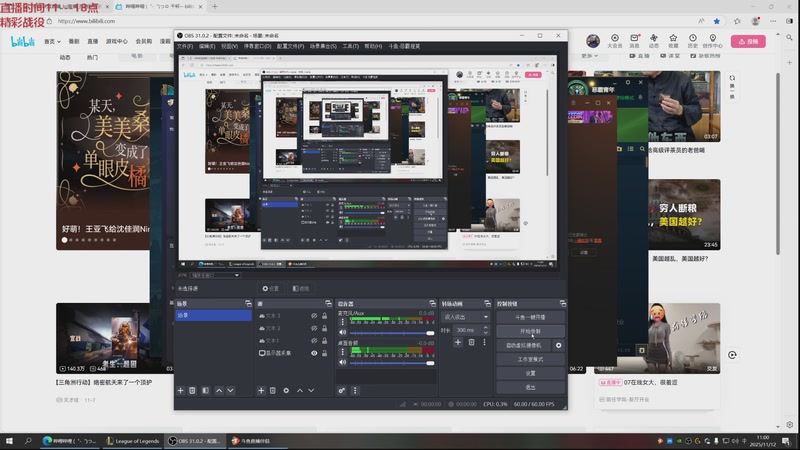Screen dimensions: 800x450
Task: Open the 工具(T) menu in OBS
Action: click(x=350, y=46)
